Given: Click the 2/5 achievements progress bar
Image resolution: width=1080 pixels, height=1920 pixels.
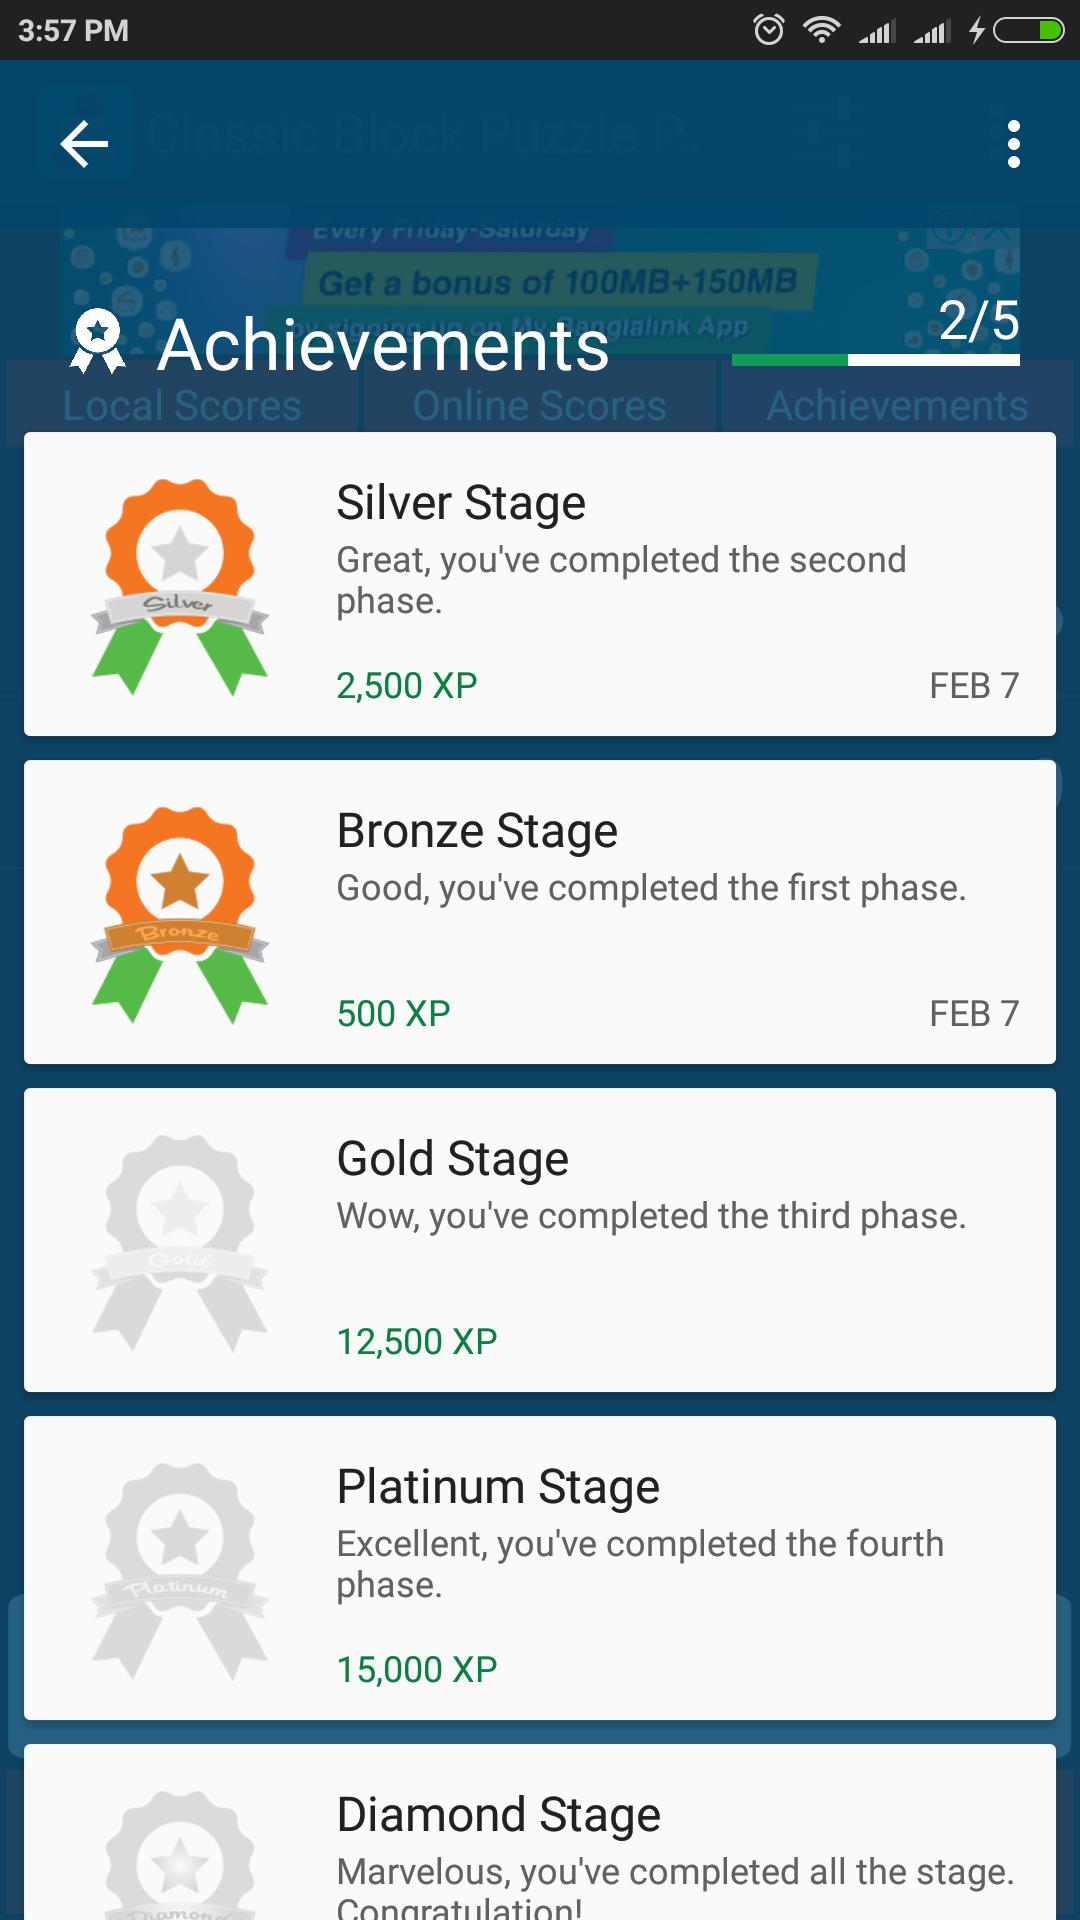Looking at the screenshot, I should pos(875,359).
